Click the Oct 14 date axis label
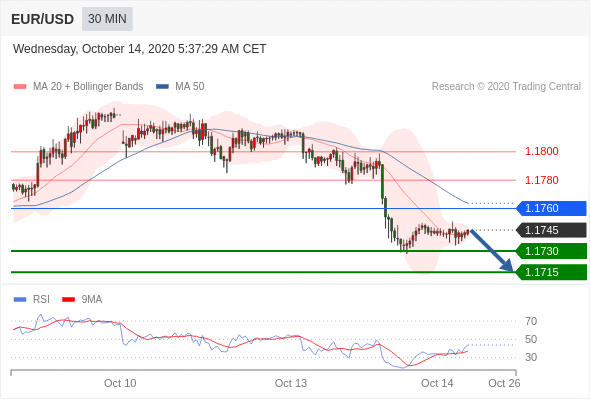The width and height of the screenshot is (590, 400). click(x=437, y=383)
